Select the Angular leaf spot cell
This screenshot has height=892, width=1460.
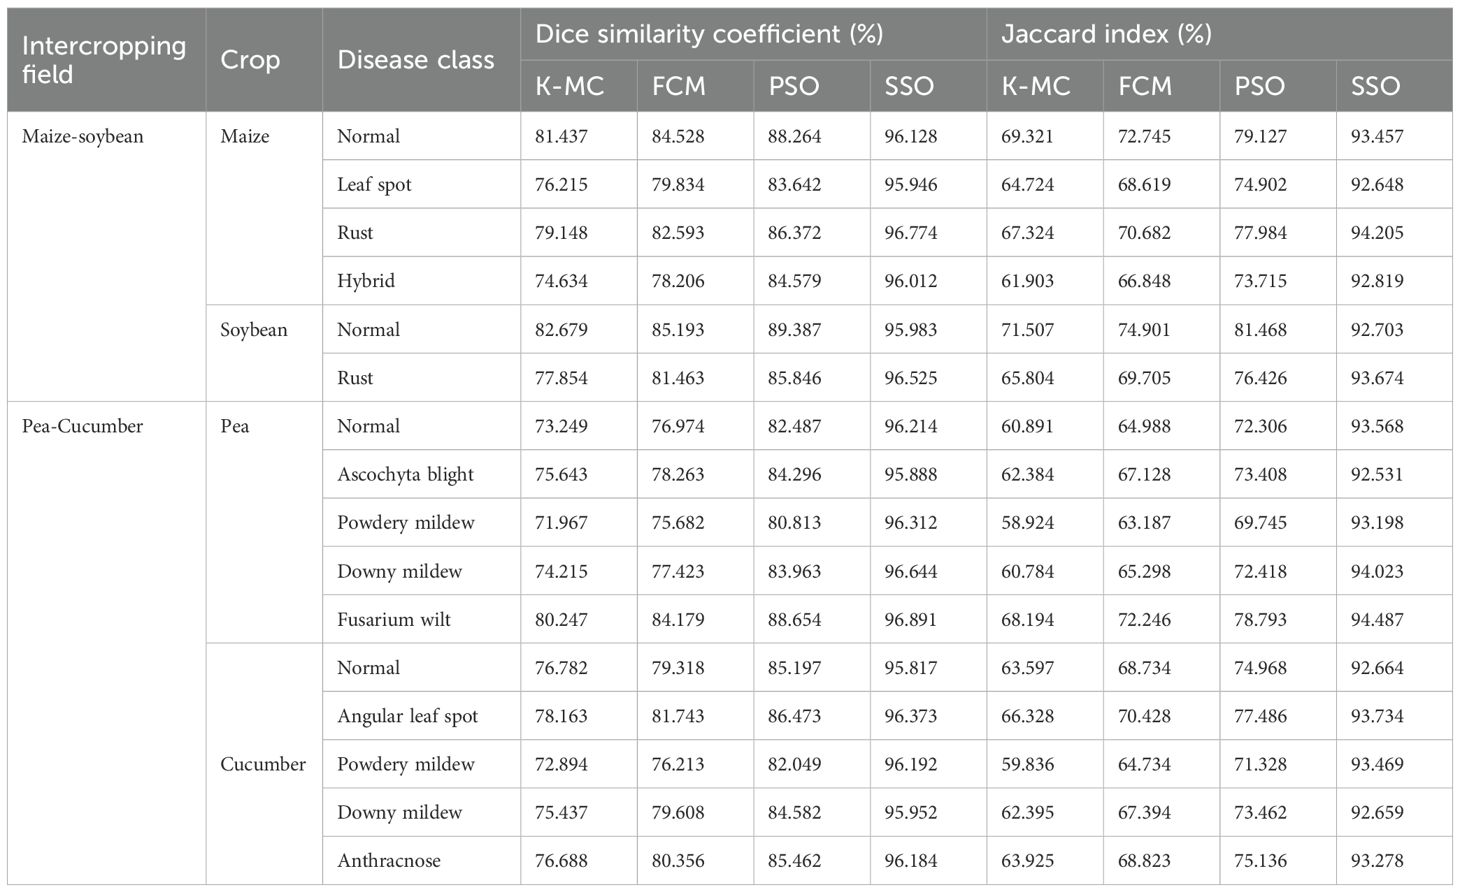pos(408,716)
